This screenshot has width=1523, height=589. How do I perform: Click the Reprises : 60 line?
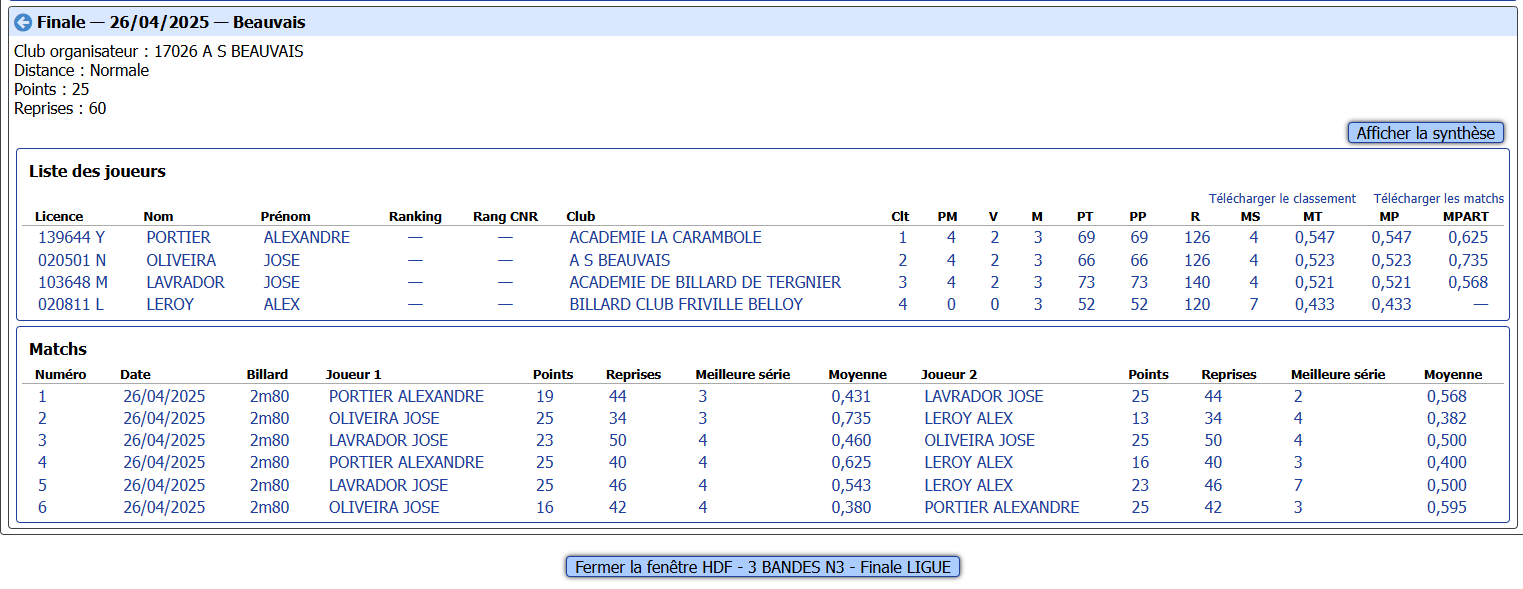(60, 108)
